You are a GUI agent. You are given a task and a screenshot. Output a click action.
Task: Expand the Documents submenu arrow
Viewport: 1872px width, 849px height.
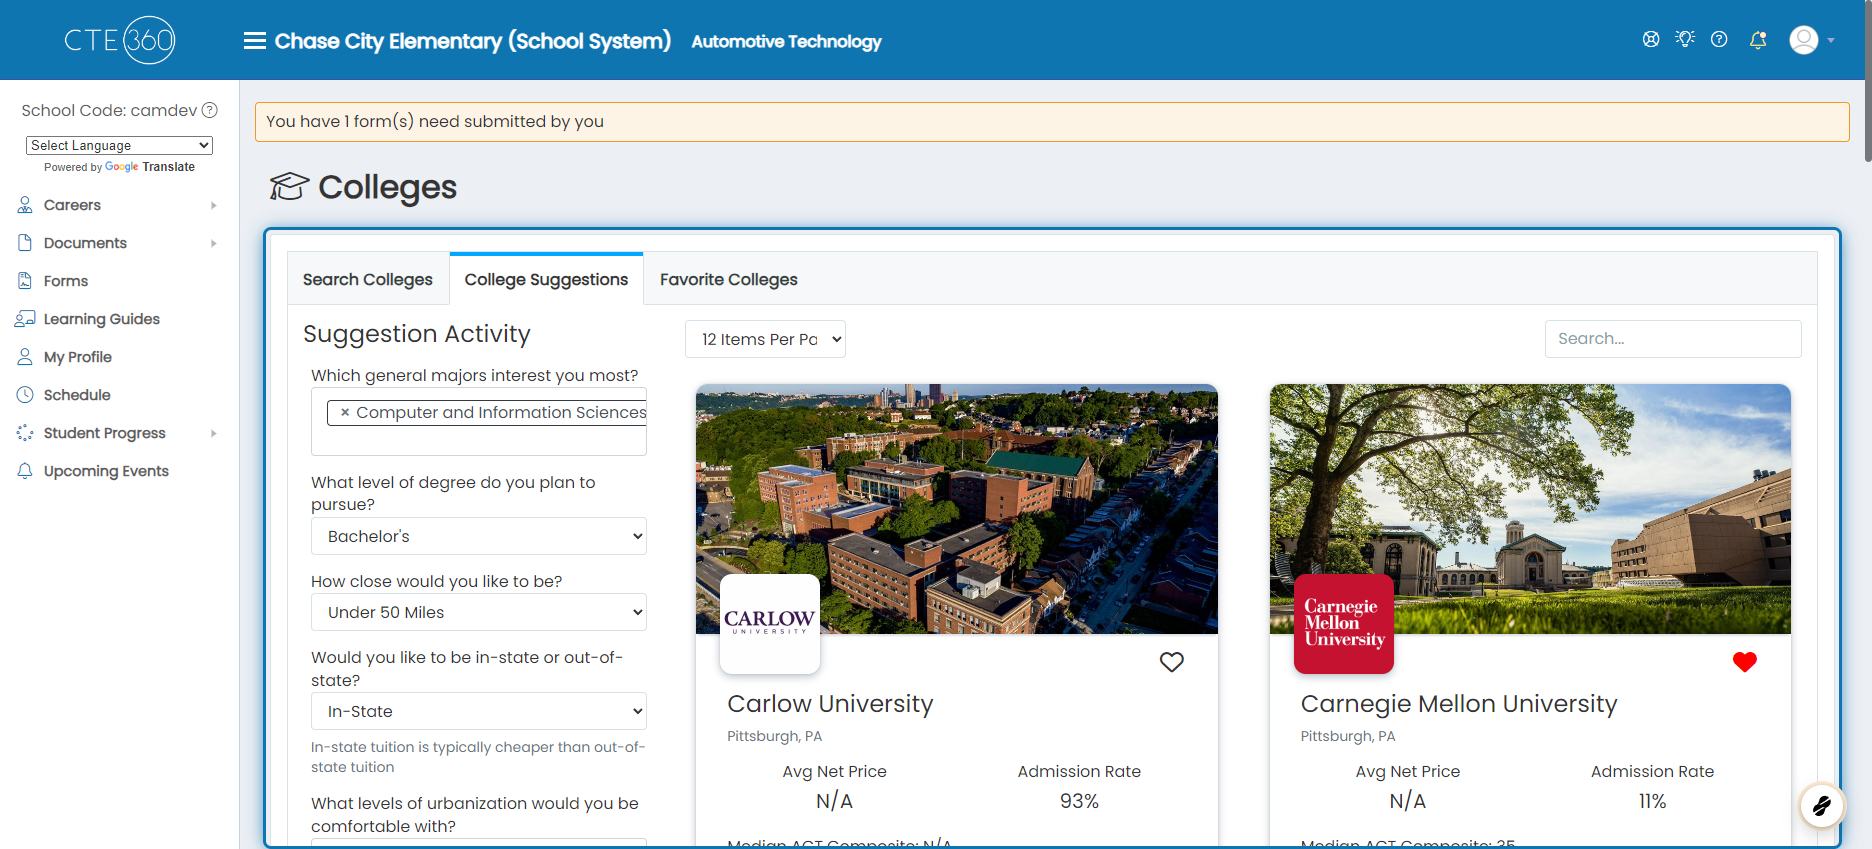pos(214,243)
